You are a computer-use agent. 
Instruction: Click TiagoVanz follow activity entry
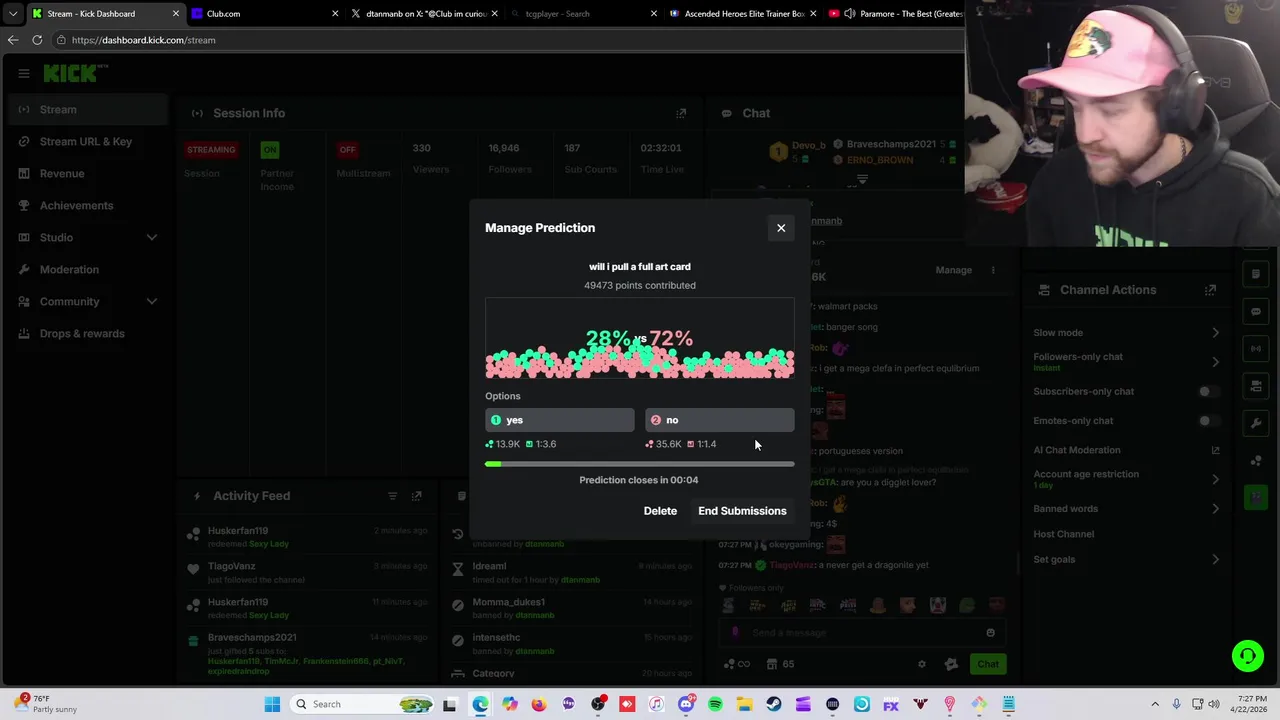[x=308, y=573]
